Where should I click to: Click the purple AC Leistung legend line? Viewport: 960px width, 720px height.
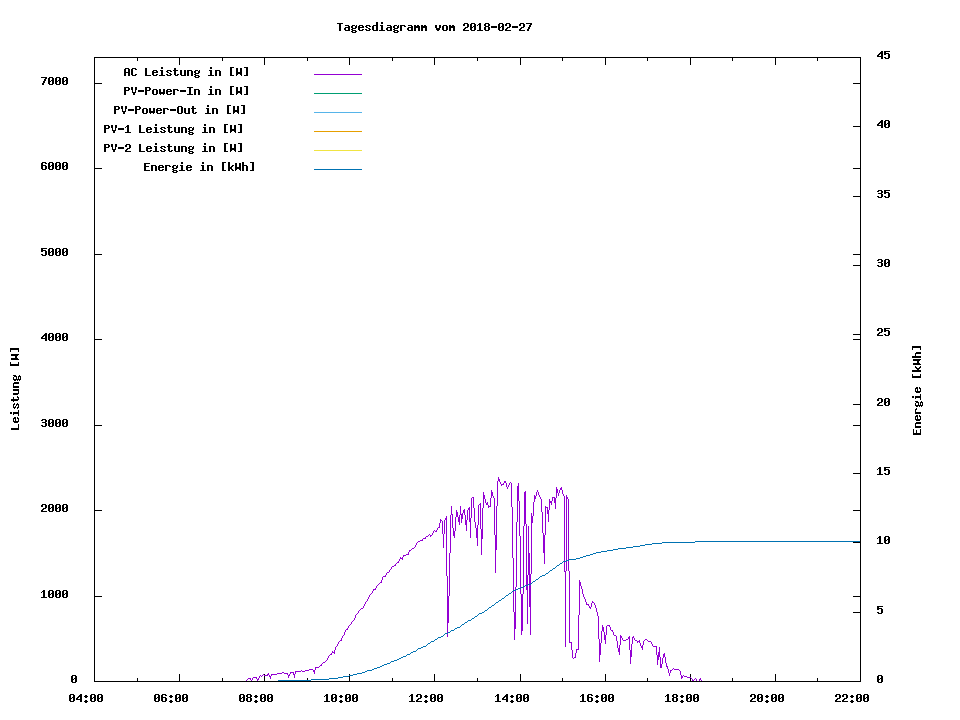click(x=337, y=74)
